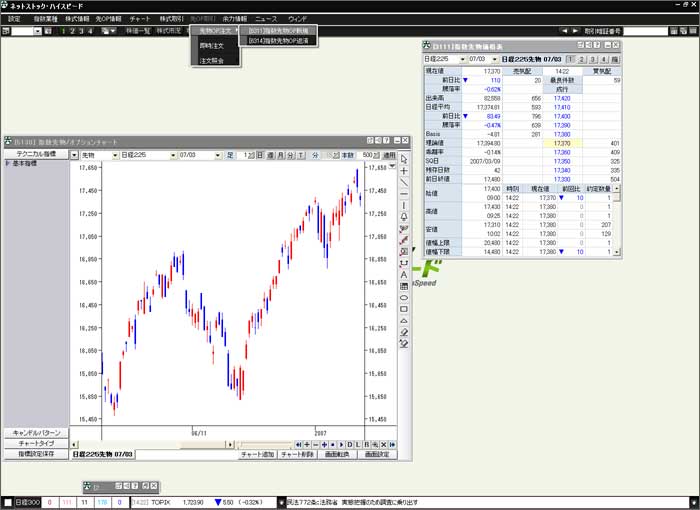Switch to workspace number 1 in top toolbar

[x=63, y=31]
